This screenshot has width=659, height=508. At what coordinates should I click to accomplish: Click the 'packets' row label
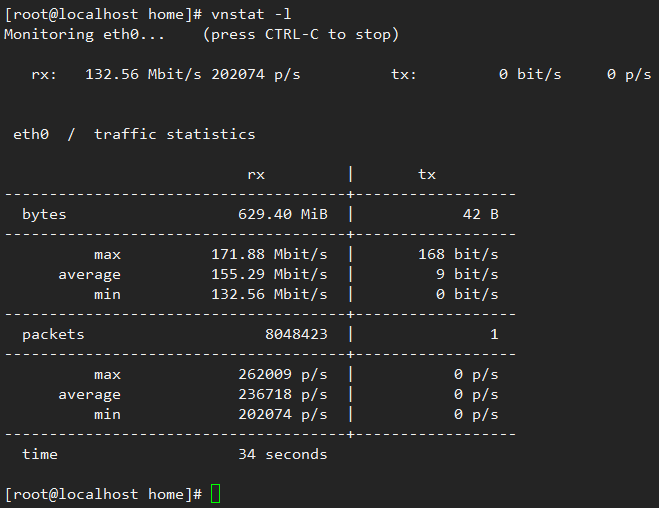[x=53, y=334]
